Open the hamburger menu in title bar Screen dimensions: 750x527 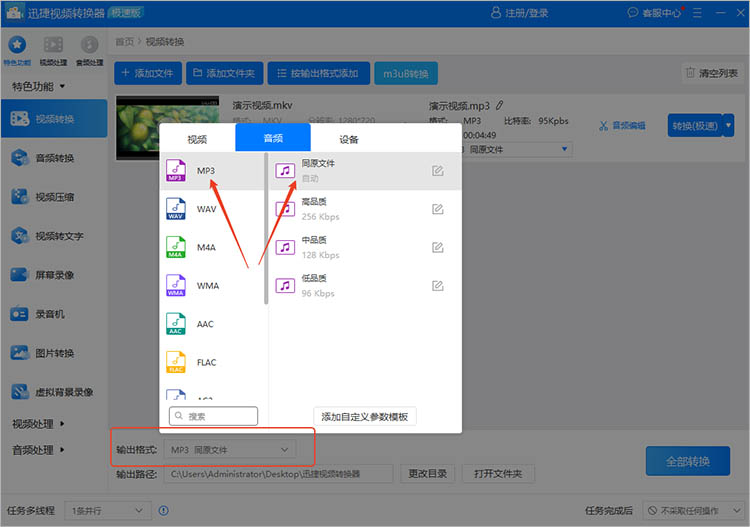coord(697,13)
